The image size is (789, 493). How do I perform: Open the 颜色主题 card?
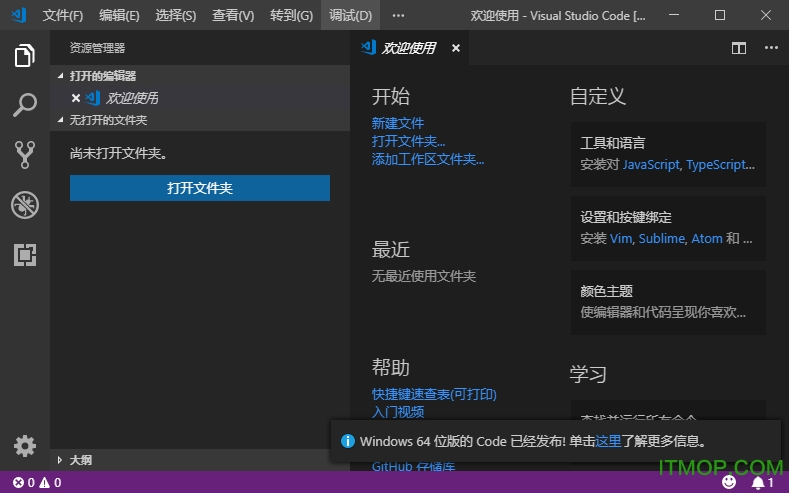(668, 302)
